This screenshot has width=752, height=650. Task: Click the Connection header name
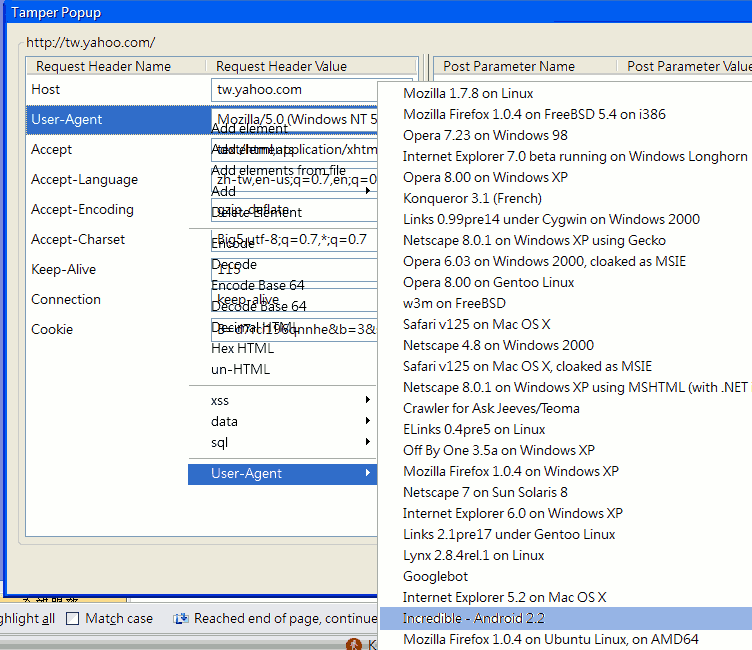66,299
